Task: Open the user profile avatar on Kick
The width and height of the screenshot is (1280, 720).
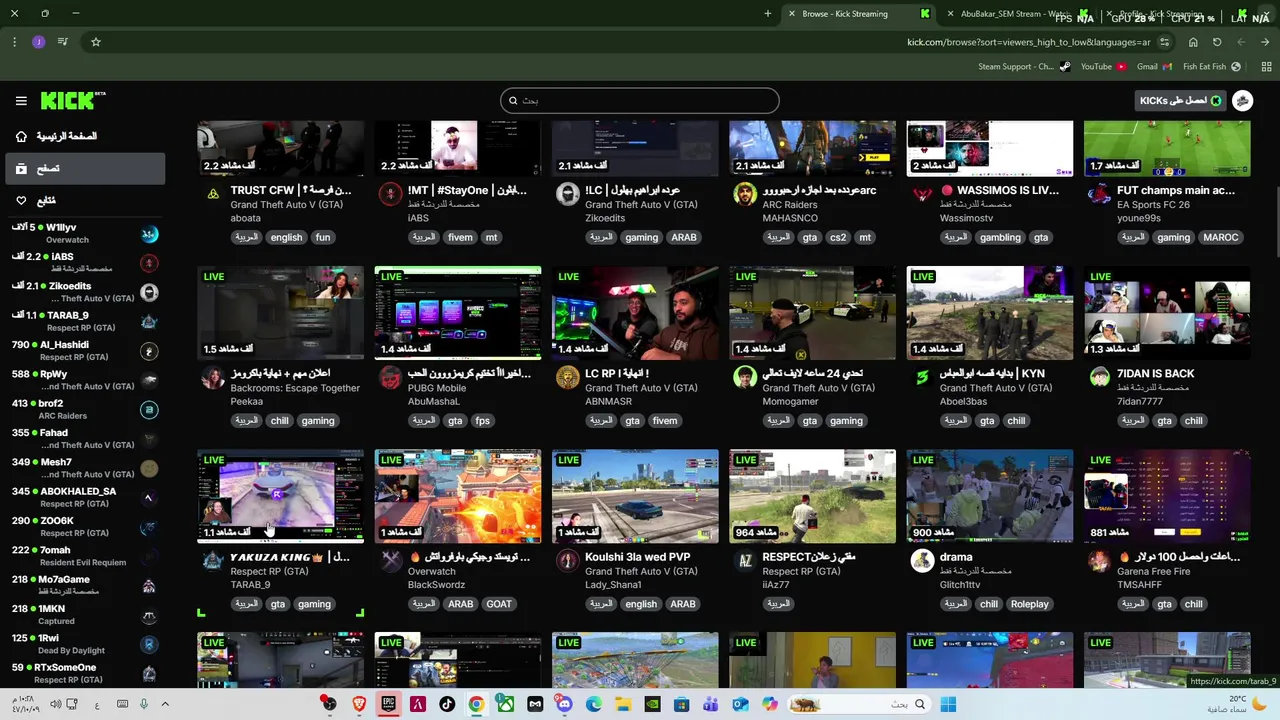Action: click(1243, 101)
